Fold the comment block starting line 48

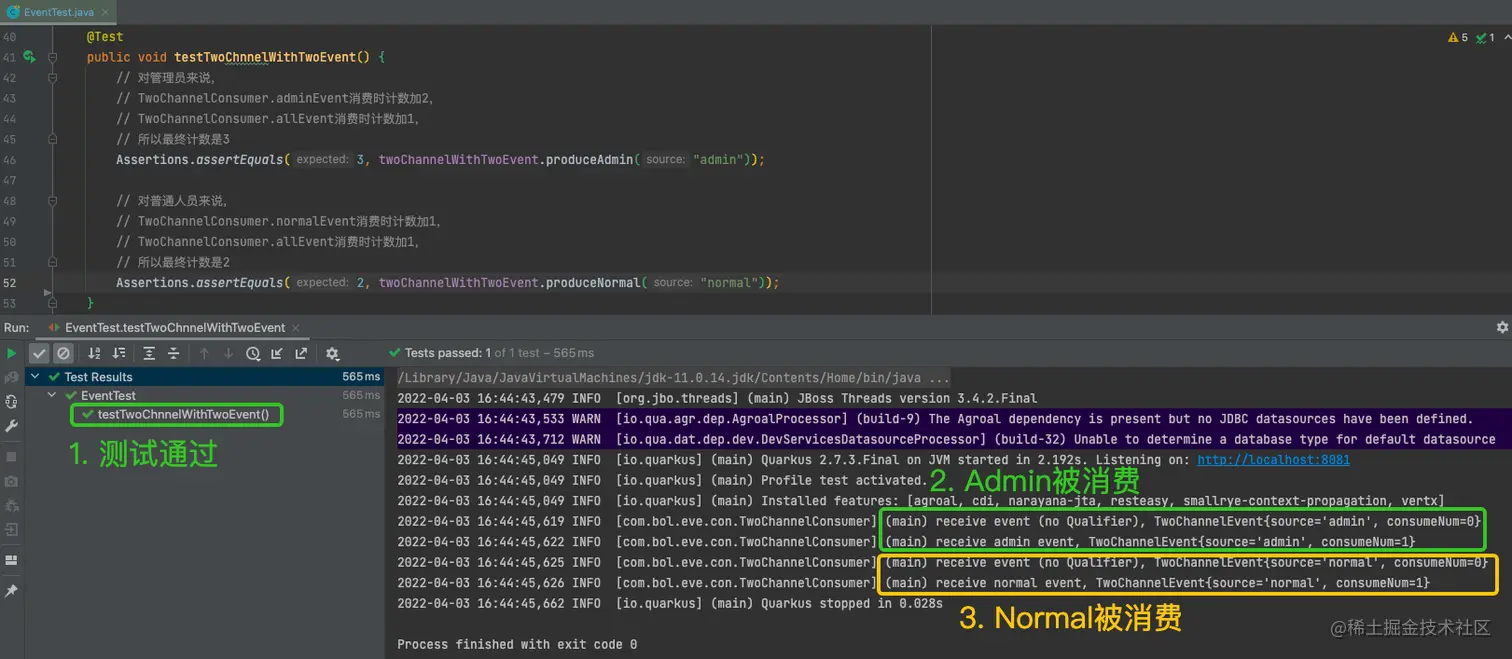(x=52, y=201)
